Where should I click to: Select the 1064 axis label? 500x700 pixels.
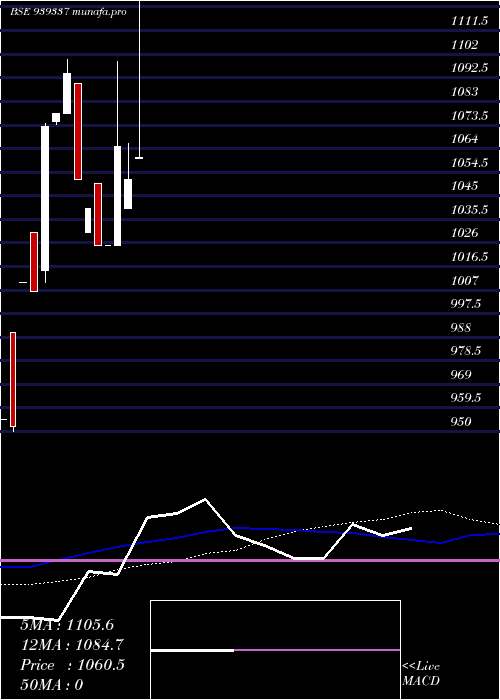tap(464, 138)
